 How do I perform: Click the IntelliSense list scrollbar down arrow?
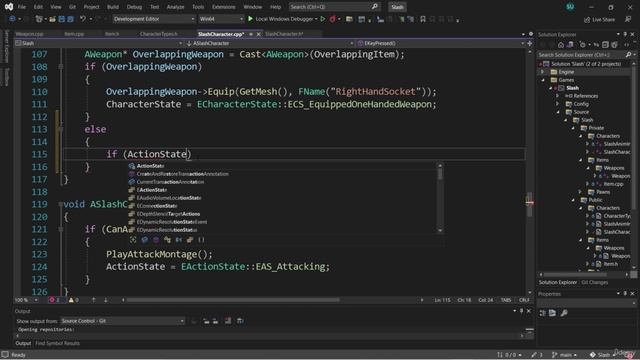(440, 230)
